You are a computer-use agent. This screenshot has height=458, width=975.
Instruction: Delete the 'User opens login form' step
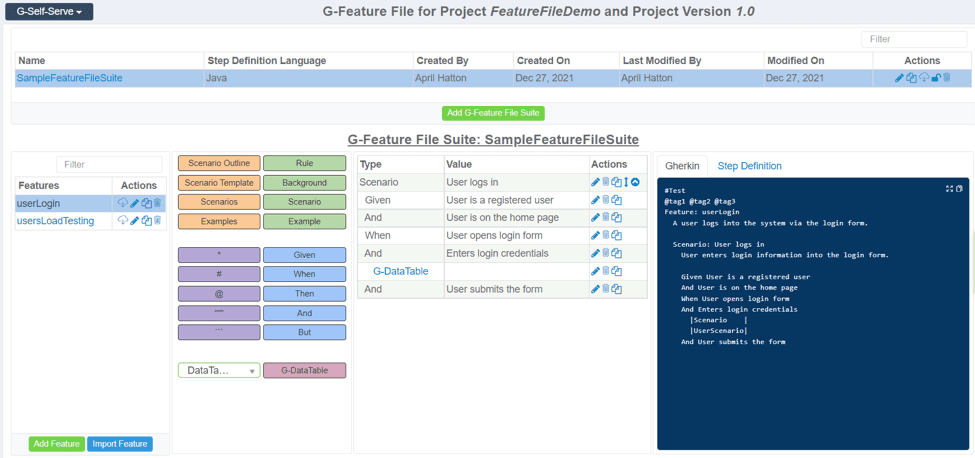[606, 236]
